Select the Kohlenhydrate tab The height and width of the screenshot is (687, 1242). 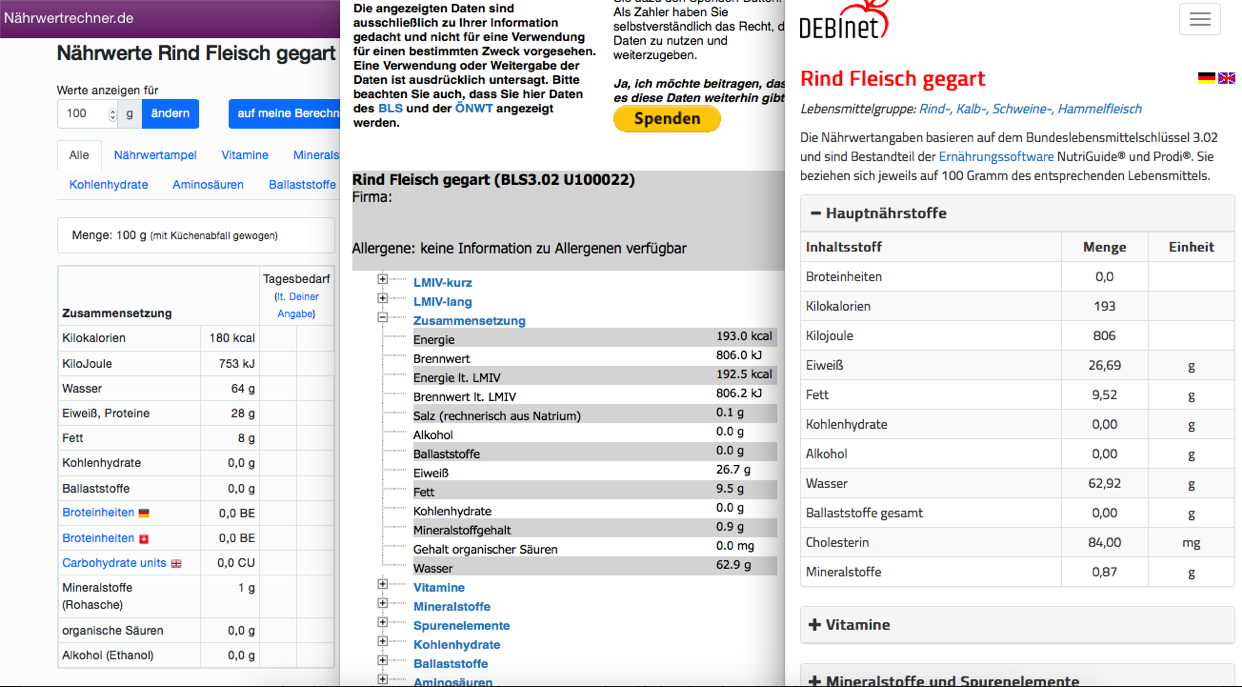[109, 185]
